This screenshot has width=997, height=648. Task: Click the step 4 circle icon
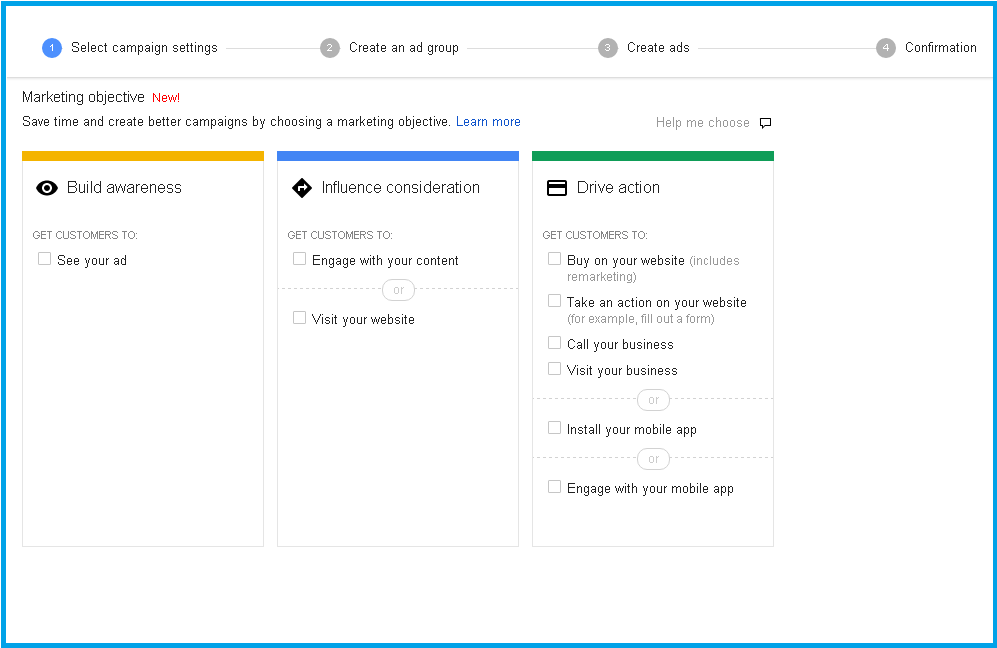point(886,48)
